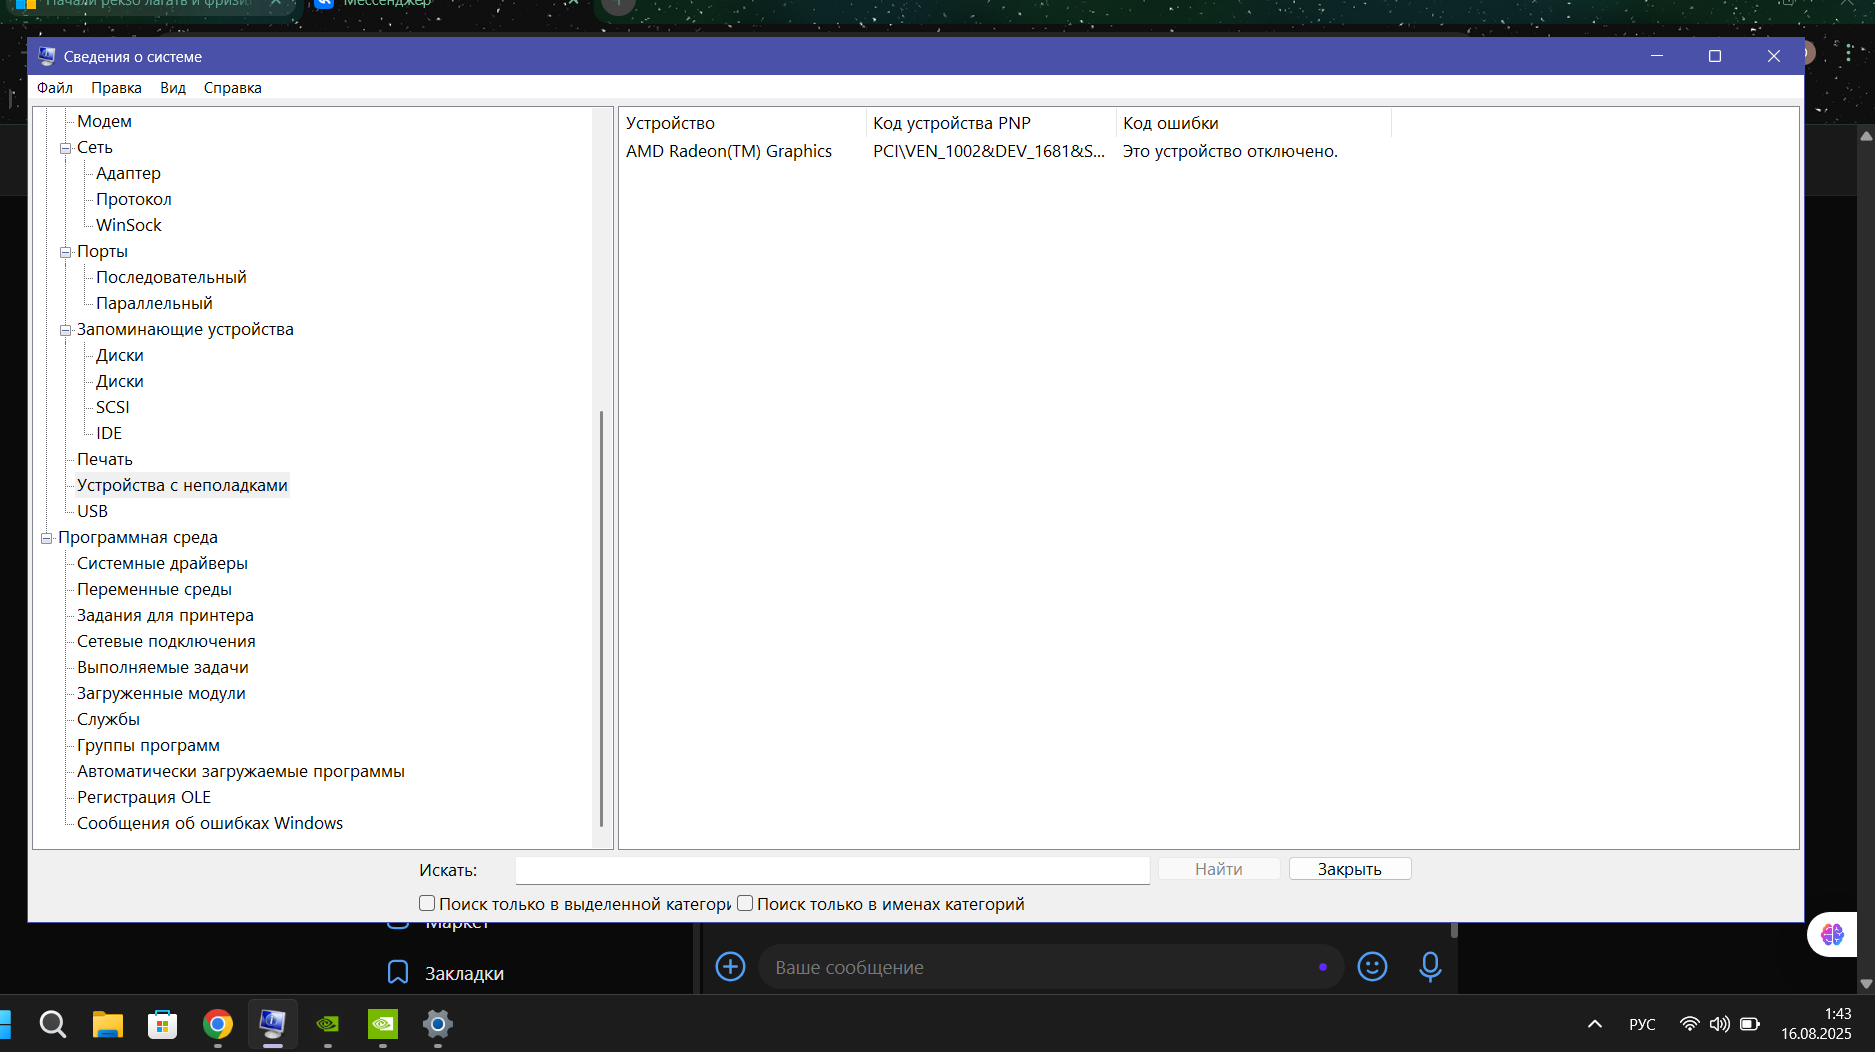Click the microphone icon in messenger
Screen dimensions: 1875x1052
click(1430, 967)
